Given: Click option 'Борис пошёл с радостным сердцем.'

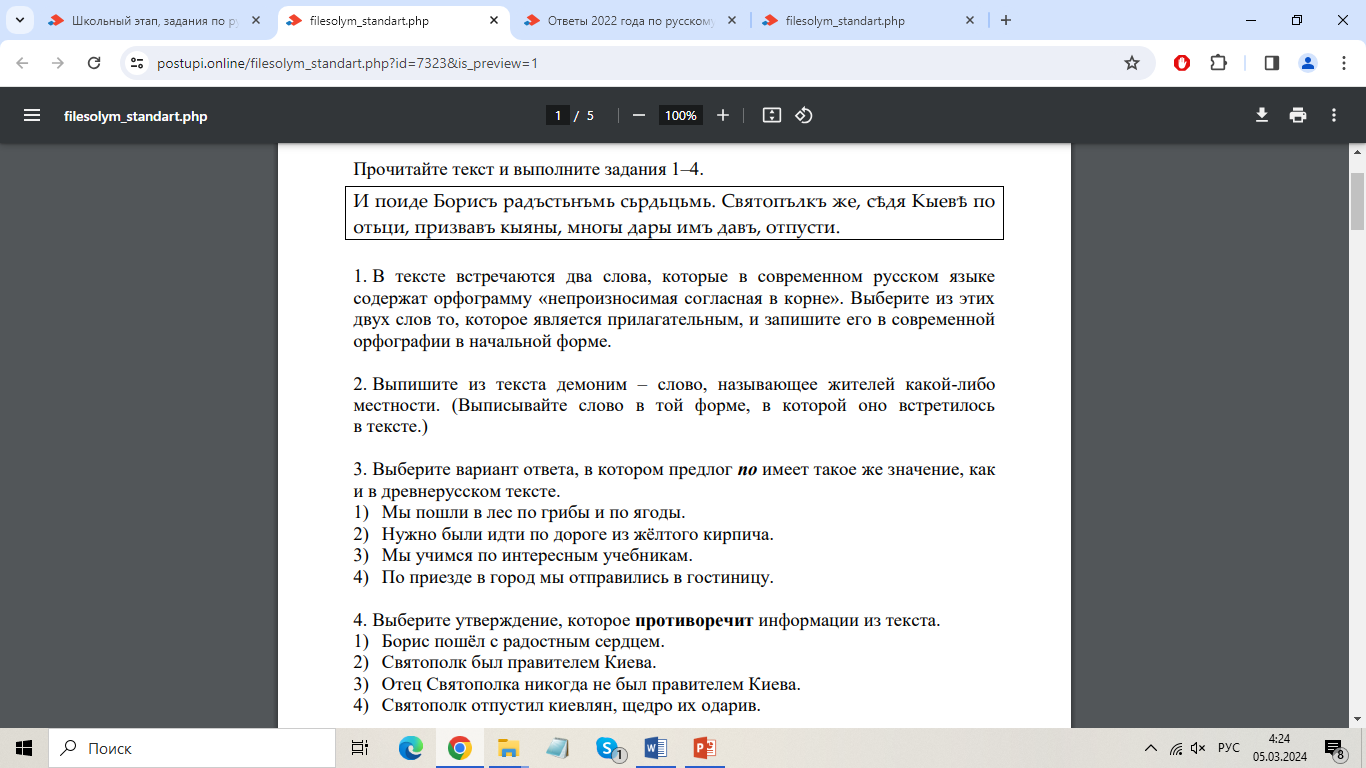Looking at the screenshot, I should (x=523, y=641).
